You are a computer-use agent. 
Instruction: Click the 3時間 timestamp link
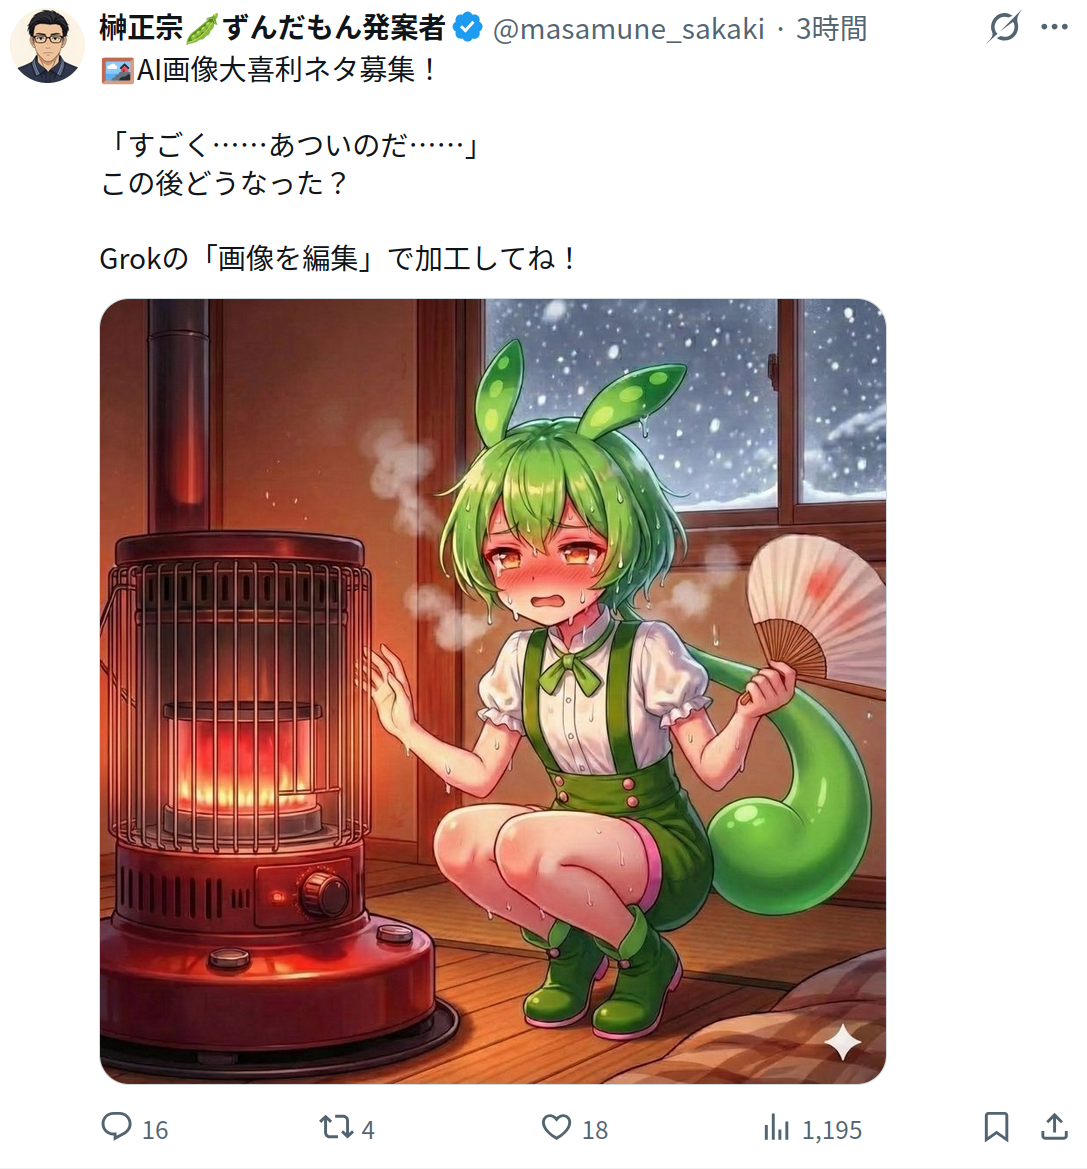(x=831, y=29)
